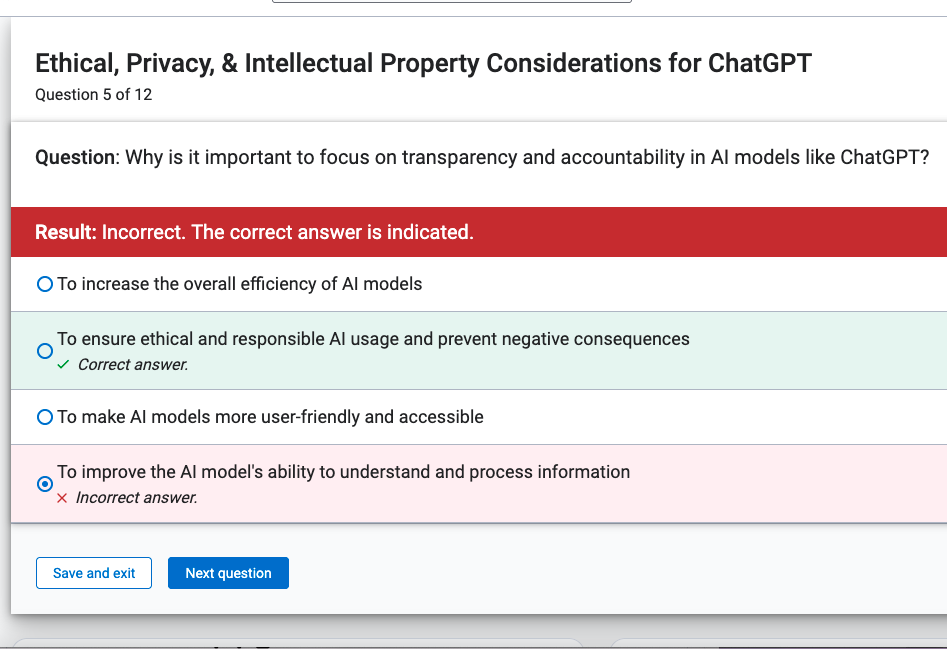Click the bold 'Result:' label in banner

66,232
